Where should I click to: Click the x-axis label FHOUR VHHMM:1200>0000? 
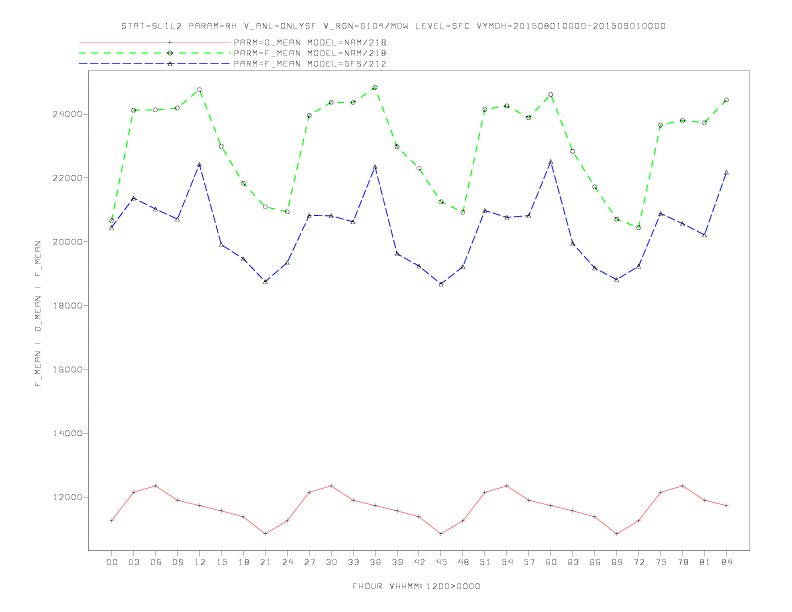416,586
